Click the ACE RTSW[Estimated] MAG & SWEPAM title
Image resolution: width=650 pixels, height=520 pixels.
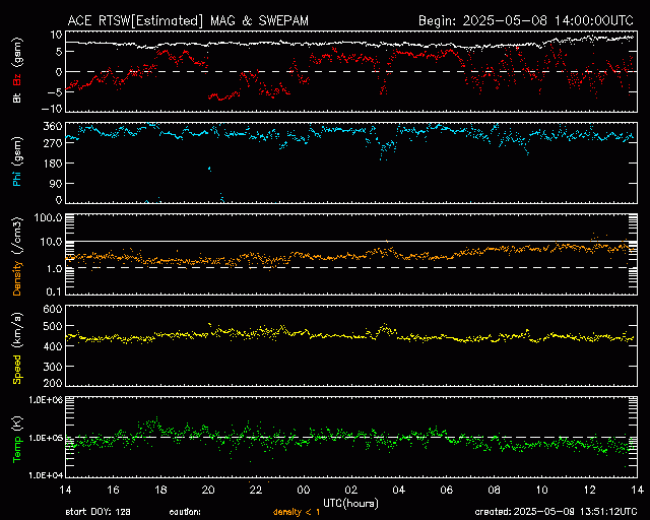tap(188, 21)
